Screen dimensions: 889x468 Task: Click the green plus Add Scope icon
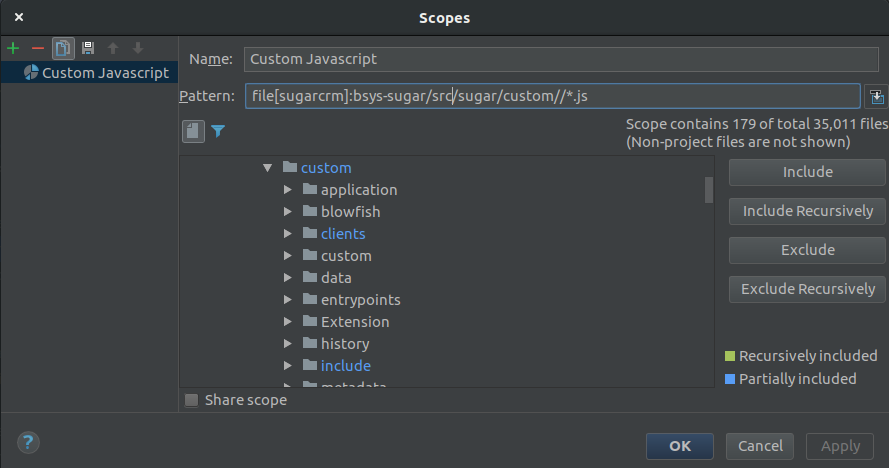(x=13, y=48)
